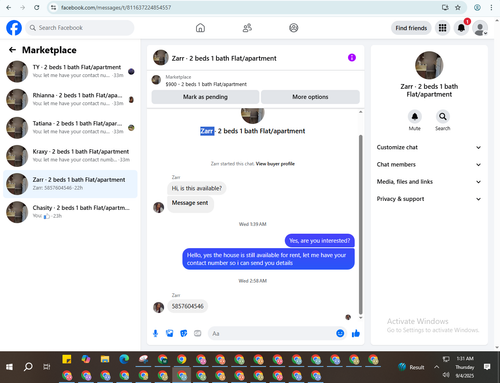Open the Friends icon in top navigation
500x383 pixels.
247,28
